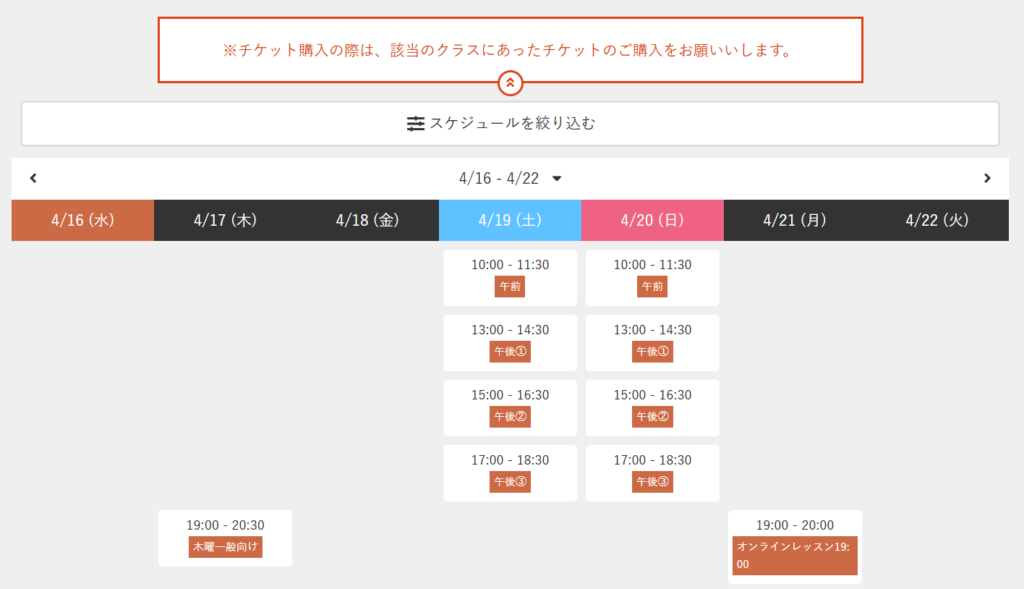Open the スケジュールを絞り込む filter button
The width and height of the screenshot is (1024, 589).
(x=510, y=124)
